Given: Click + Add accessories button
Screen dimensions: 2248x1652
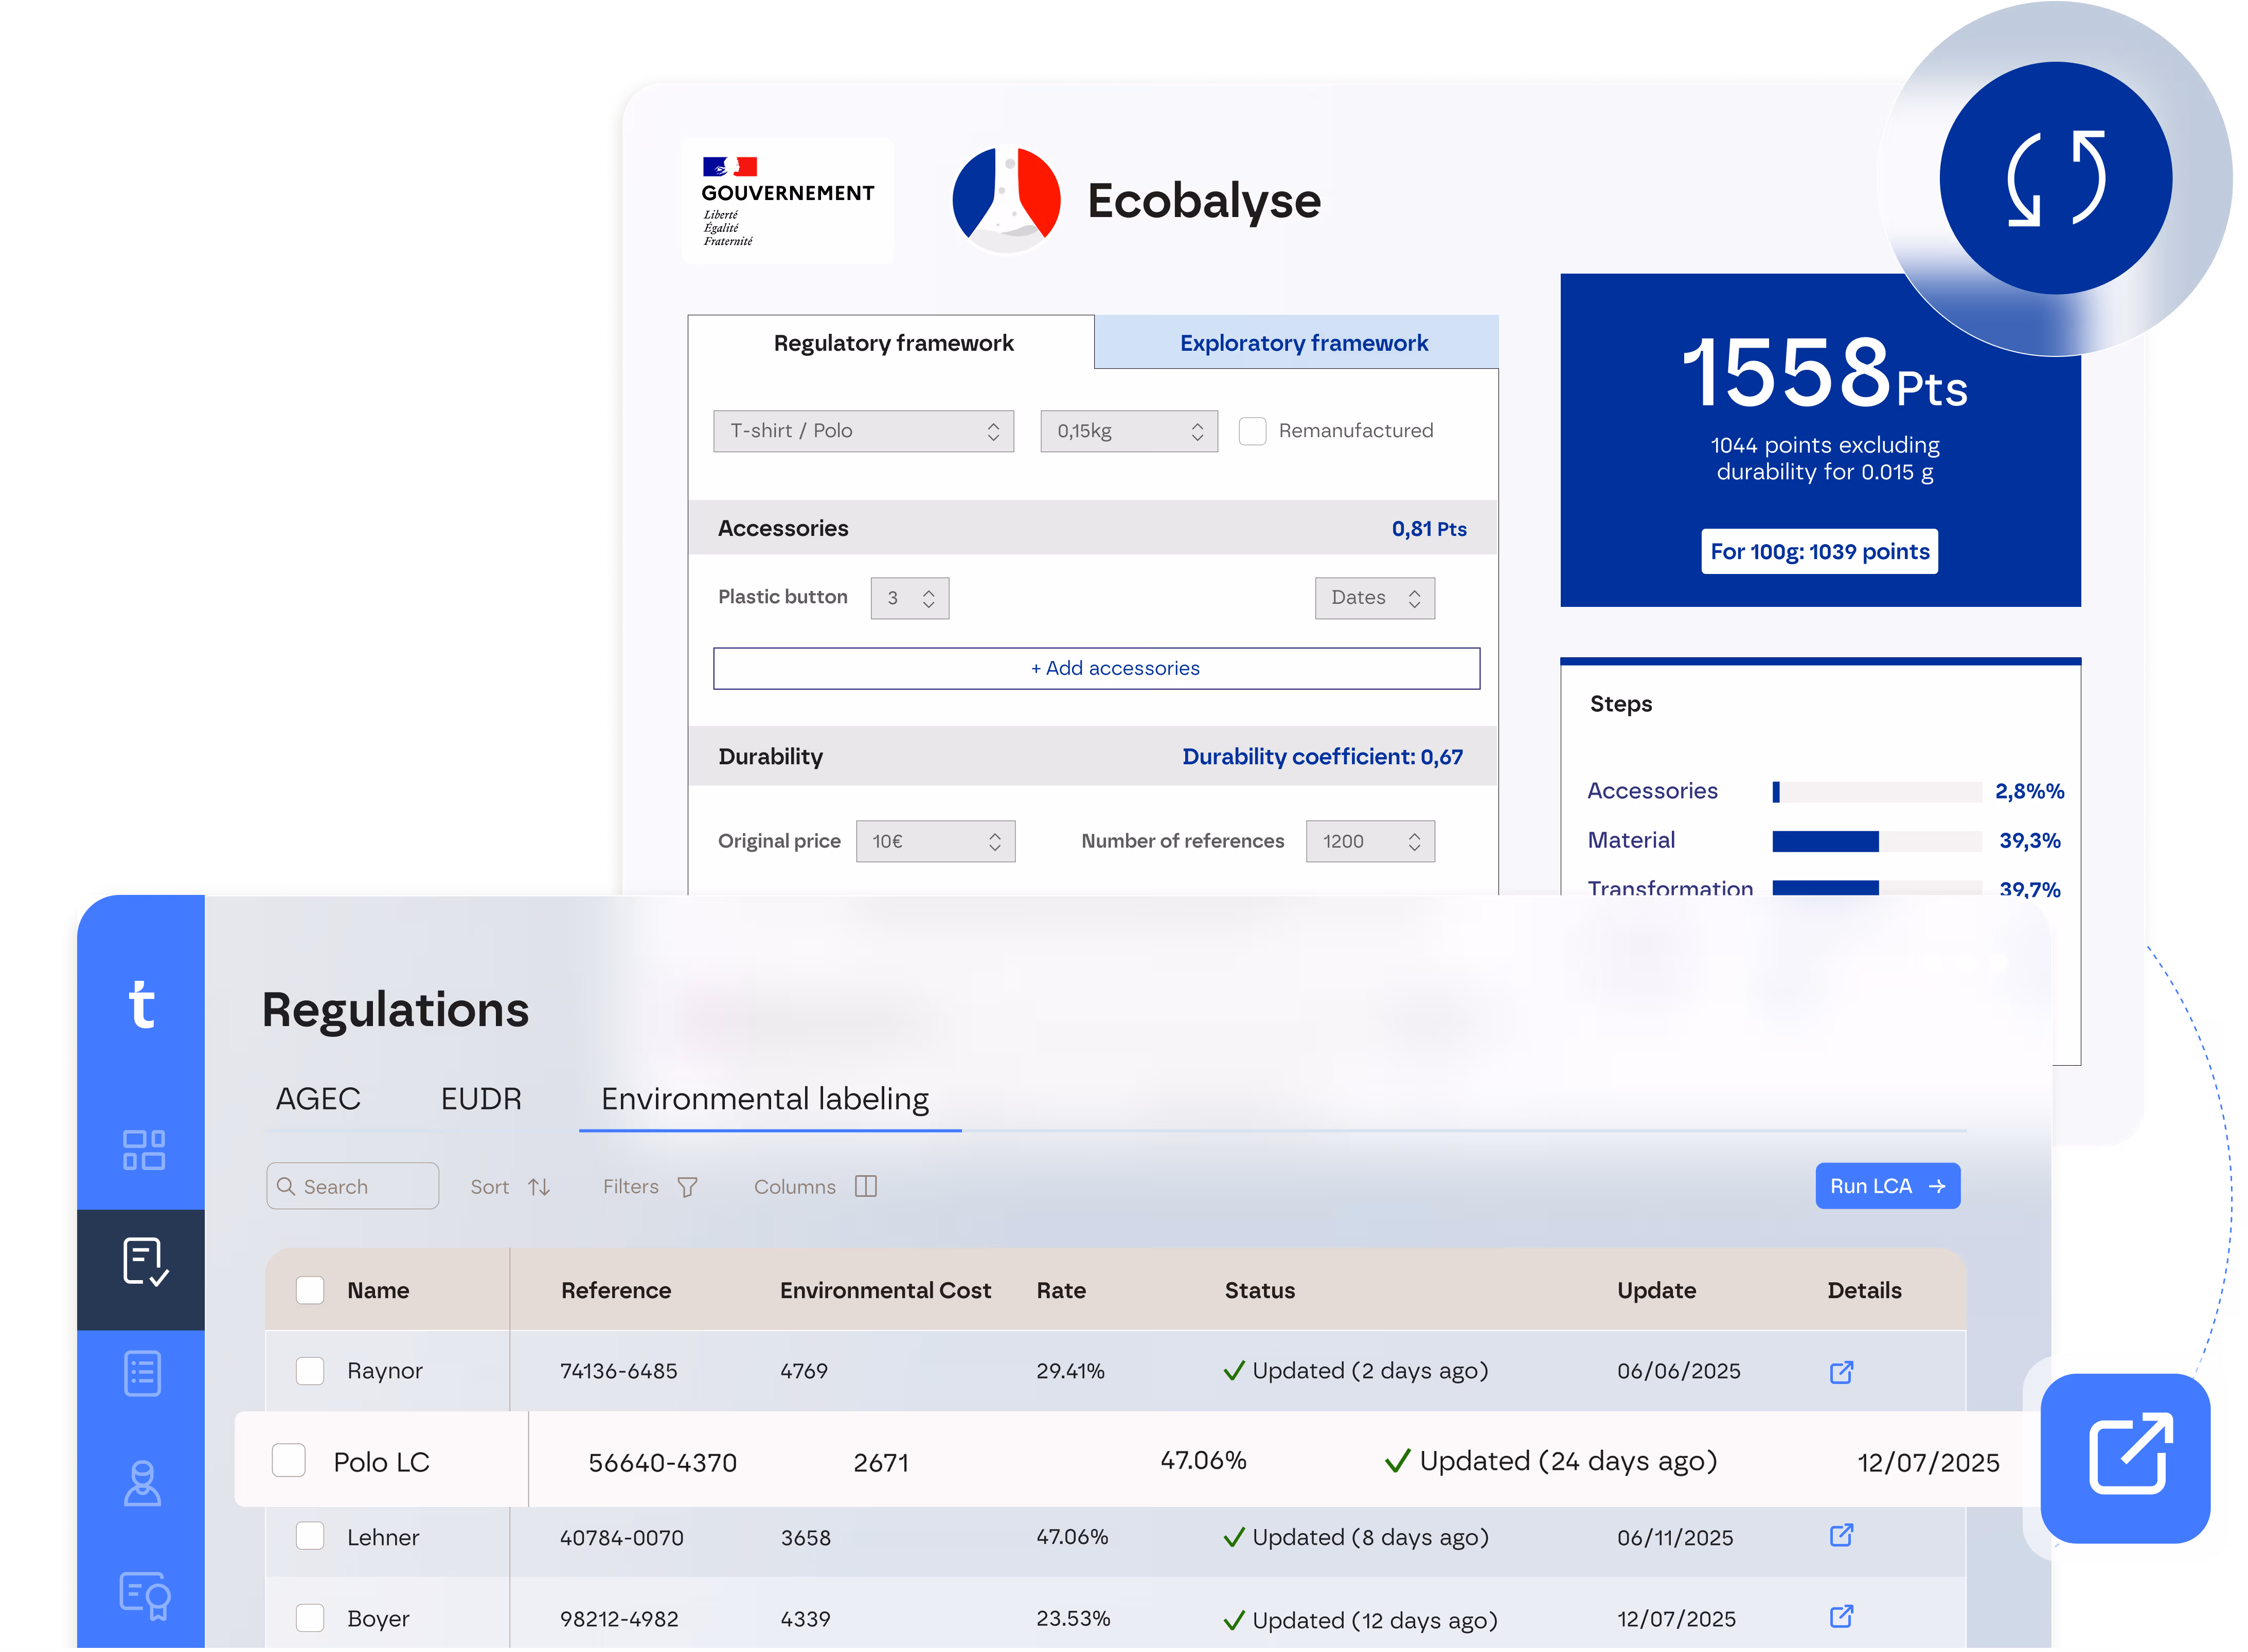Looking at the screenshot, I should 1096,668.
